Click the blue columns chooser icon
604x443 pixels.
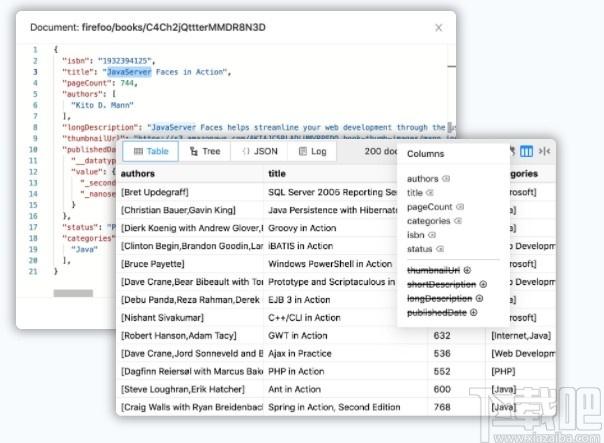(526, 151)
